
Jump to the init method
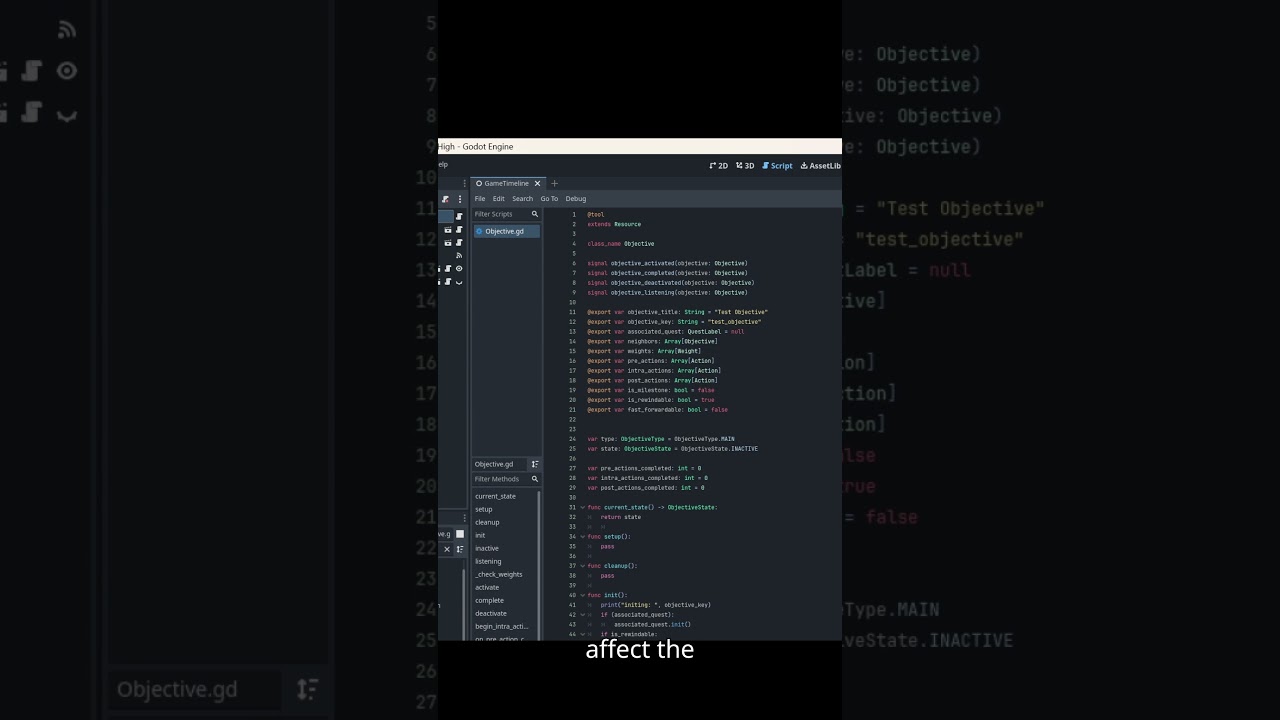480,535
